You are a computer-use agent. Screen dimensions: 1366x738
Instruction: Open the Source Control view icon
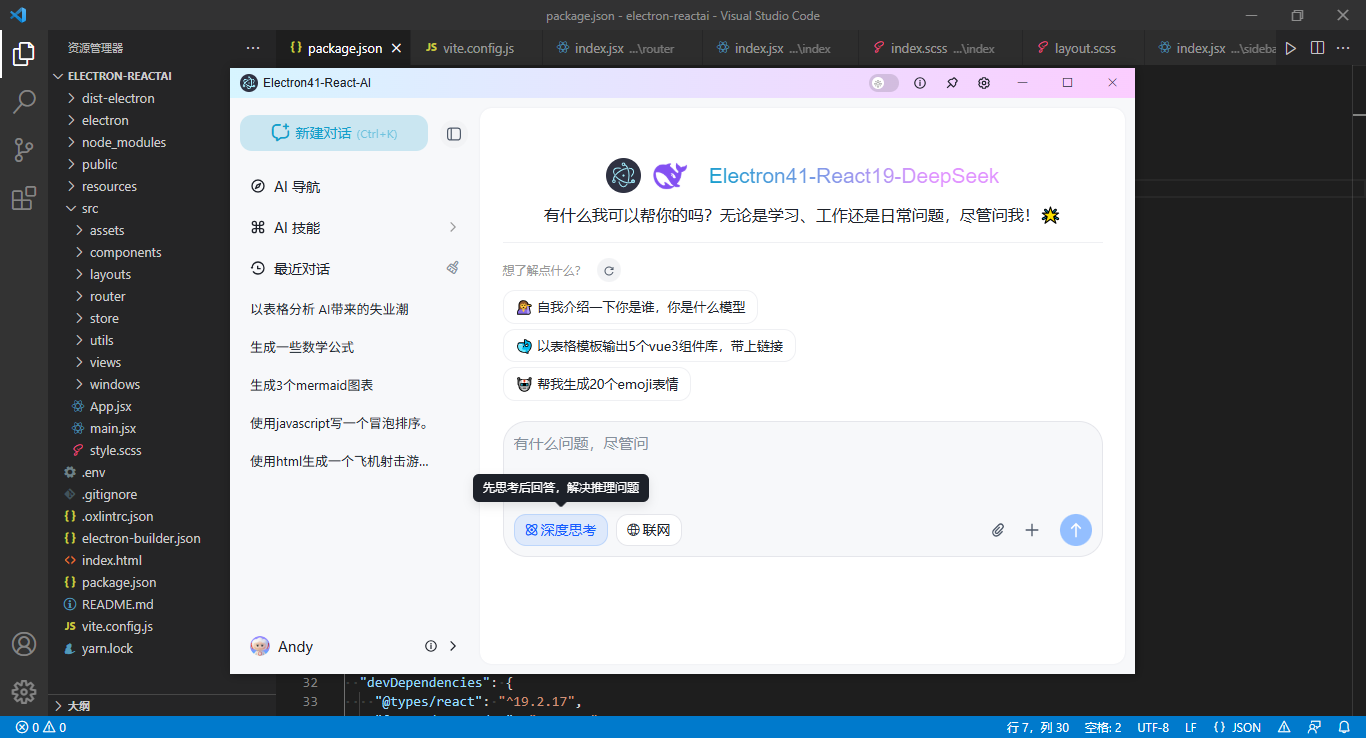(24, 150)
